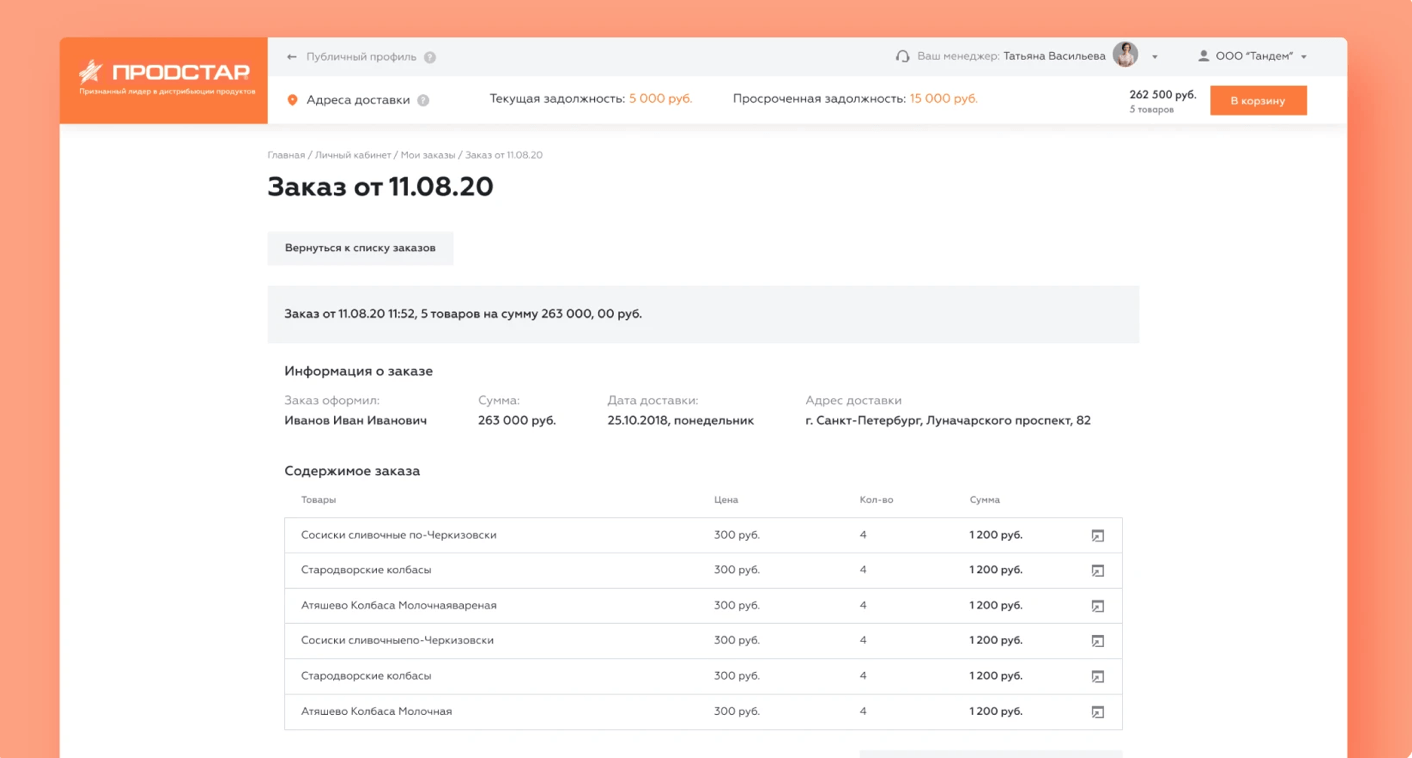Click the current debt amount 5 000 руб.
Image resolution: width=1412 pixels, height=758 pixels.
[660, 99]
